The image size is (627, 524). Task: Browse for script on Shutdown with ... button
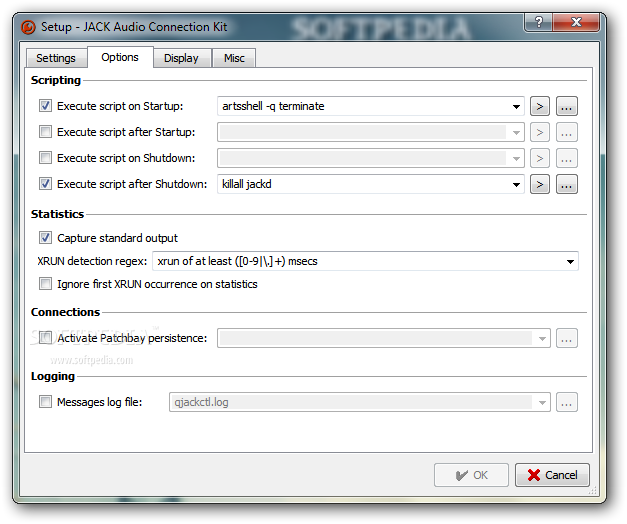[567, 158]
